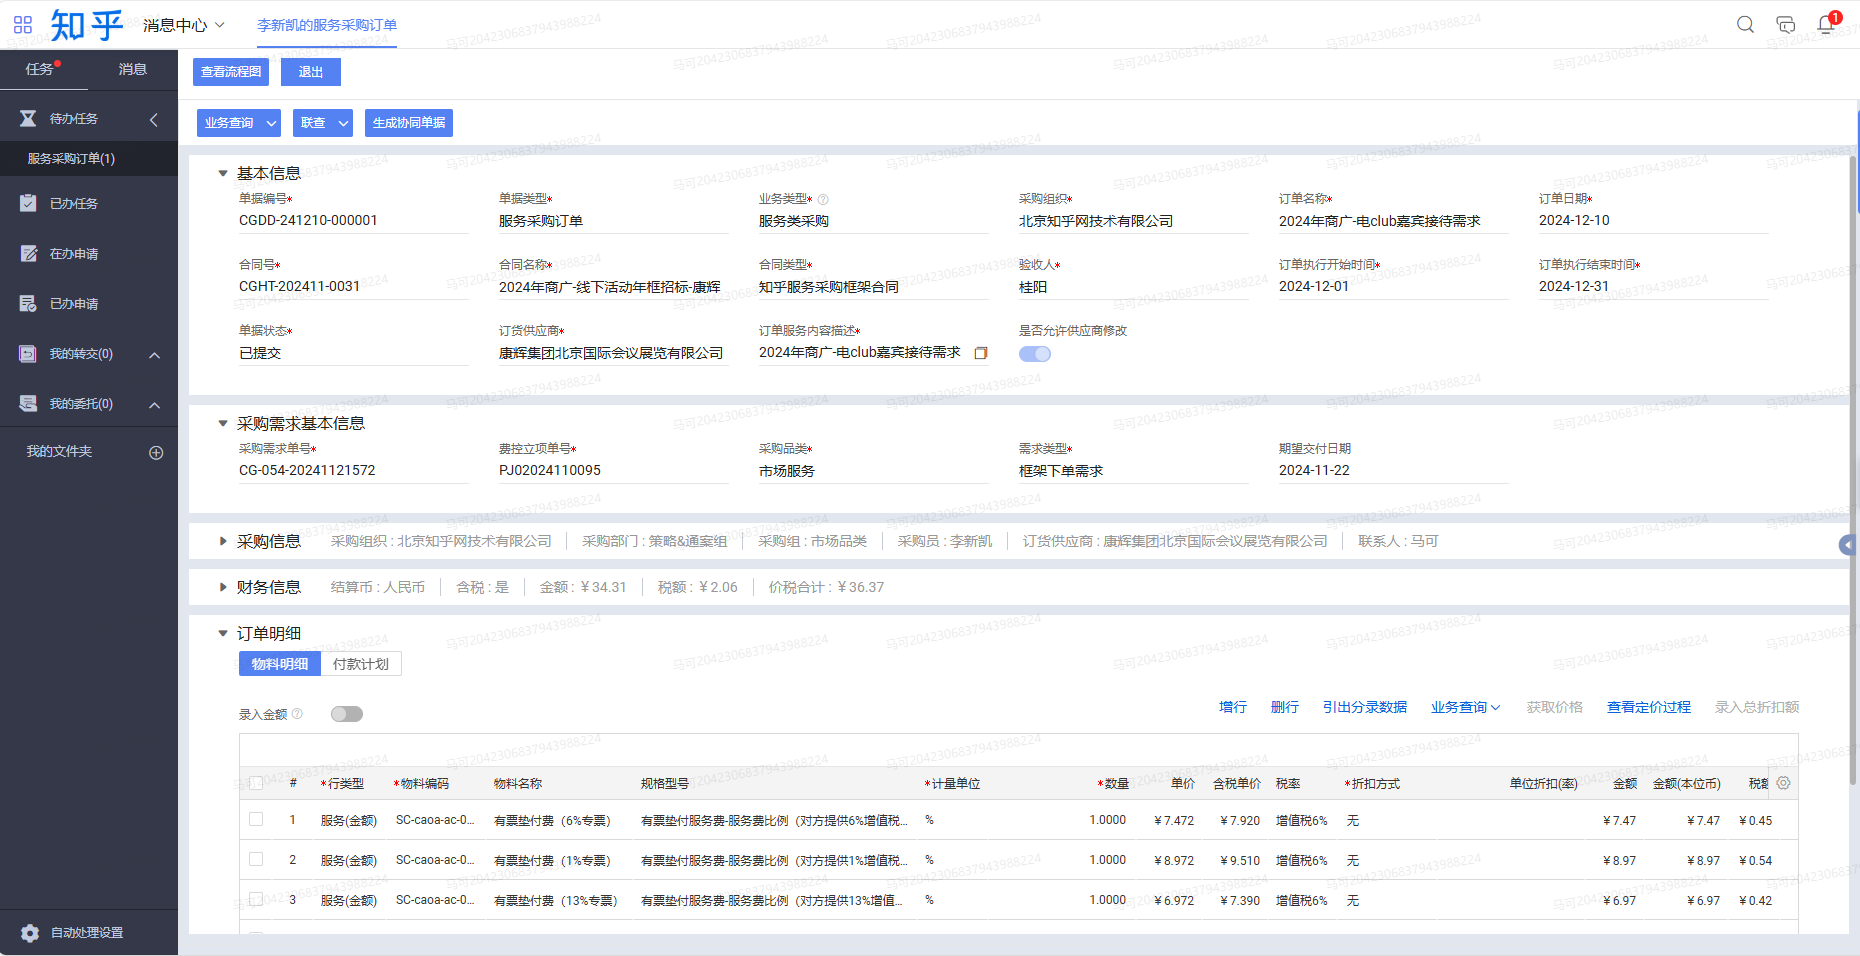The image size is (1860, 956).
Task: Check the box for row 1
Action: tap(256, 820)
